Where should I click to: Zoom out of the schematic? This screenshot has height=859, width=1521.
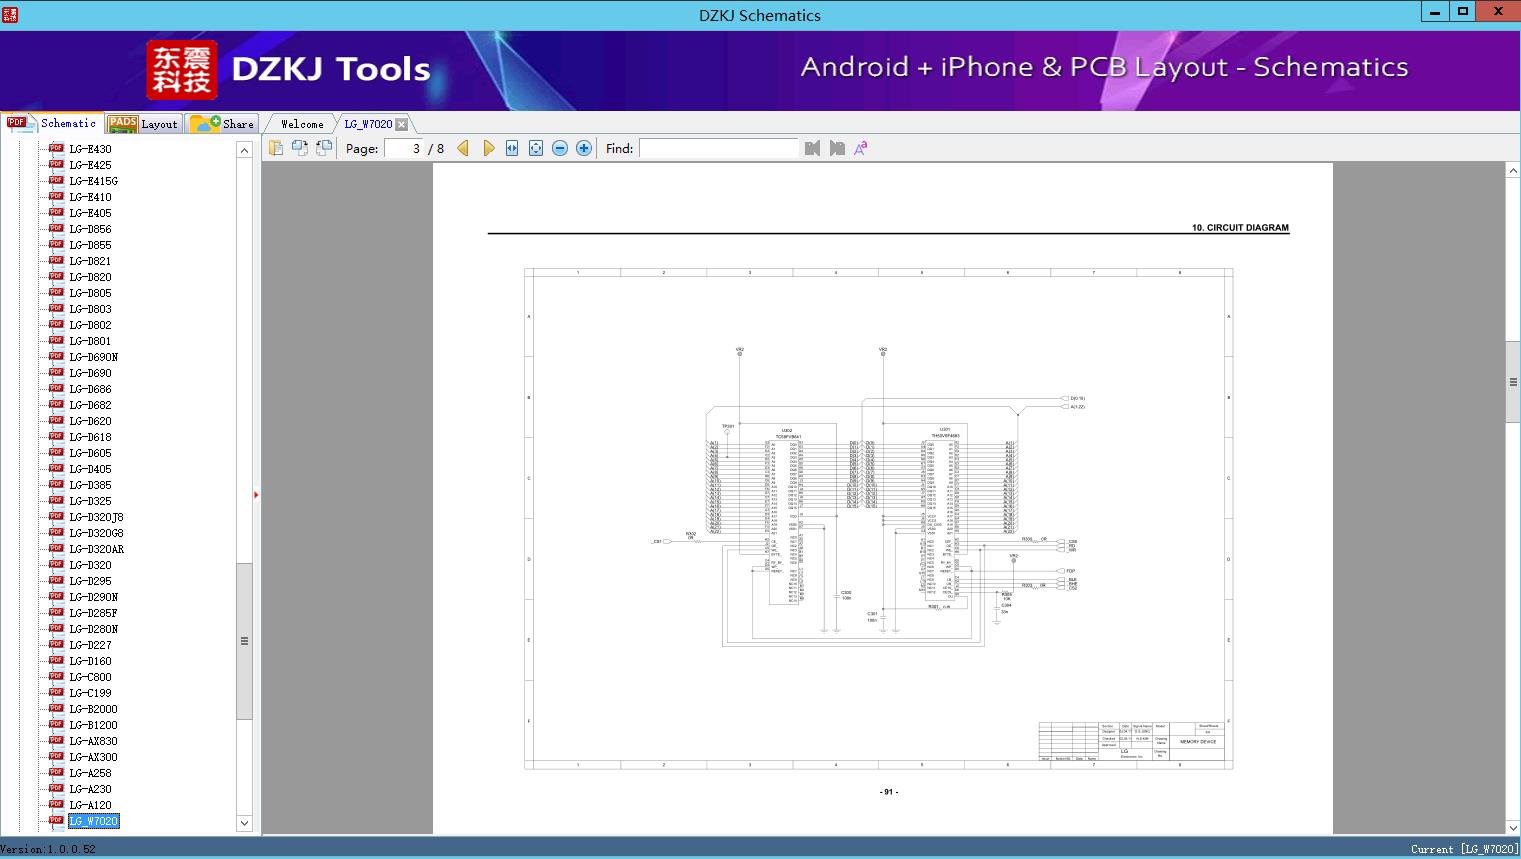560,148
